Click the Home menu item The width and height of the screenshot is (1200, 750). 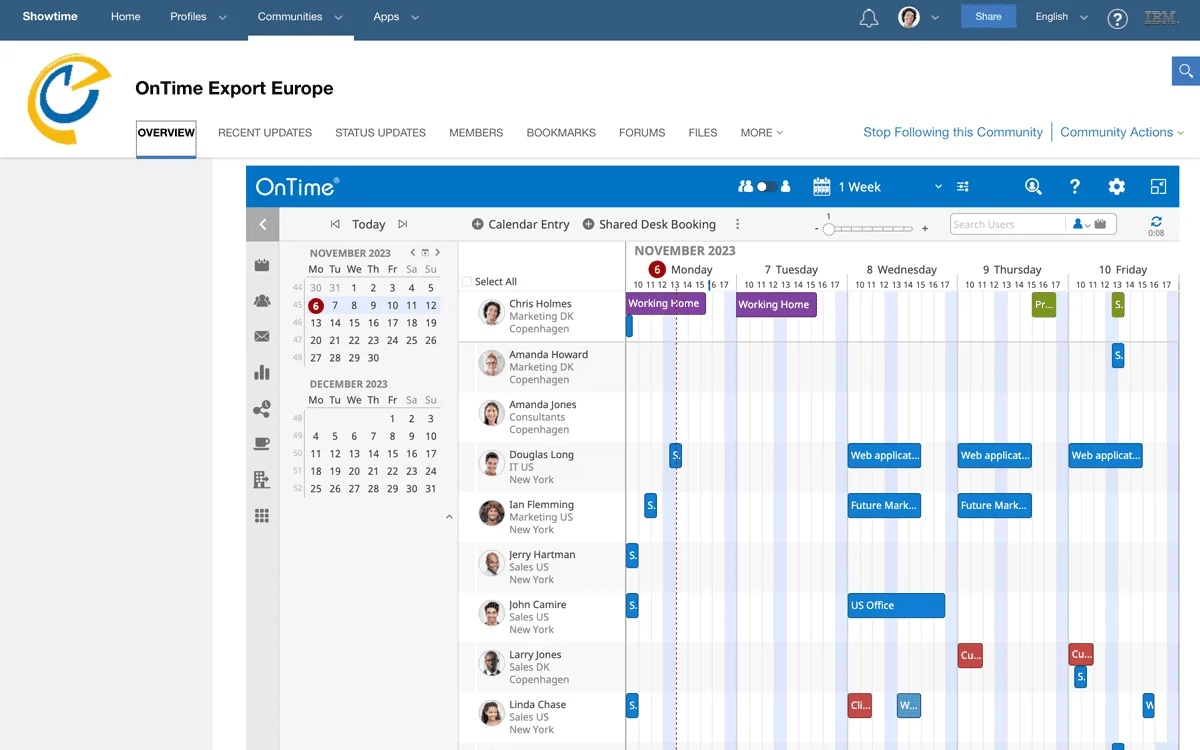(x=126, y=17)
